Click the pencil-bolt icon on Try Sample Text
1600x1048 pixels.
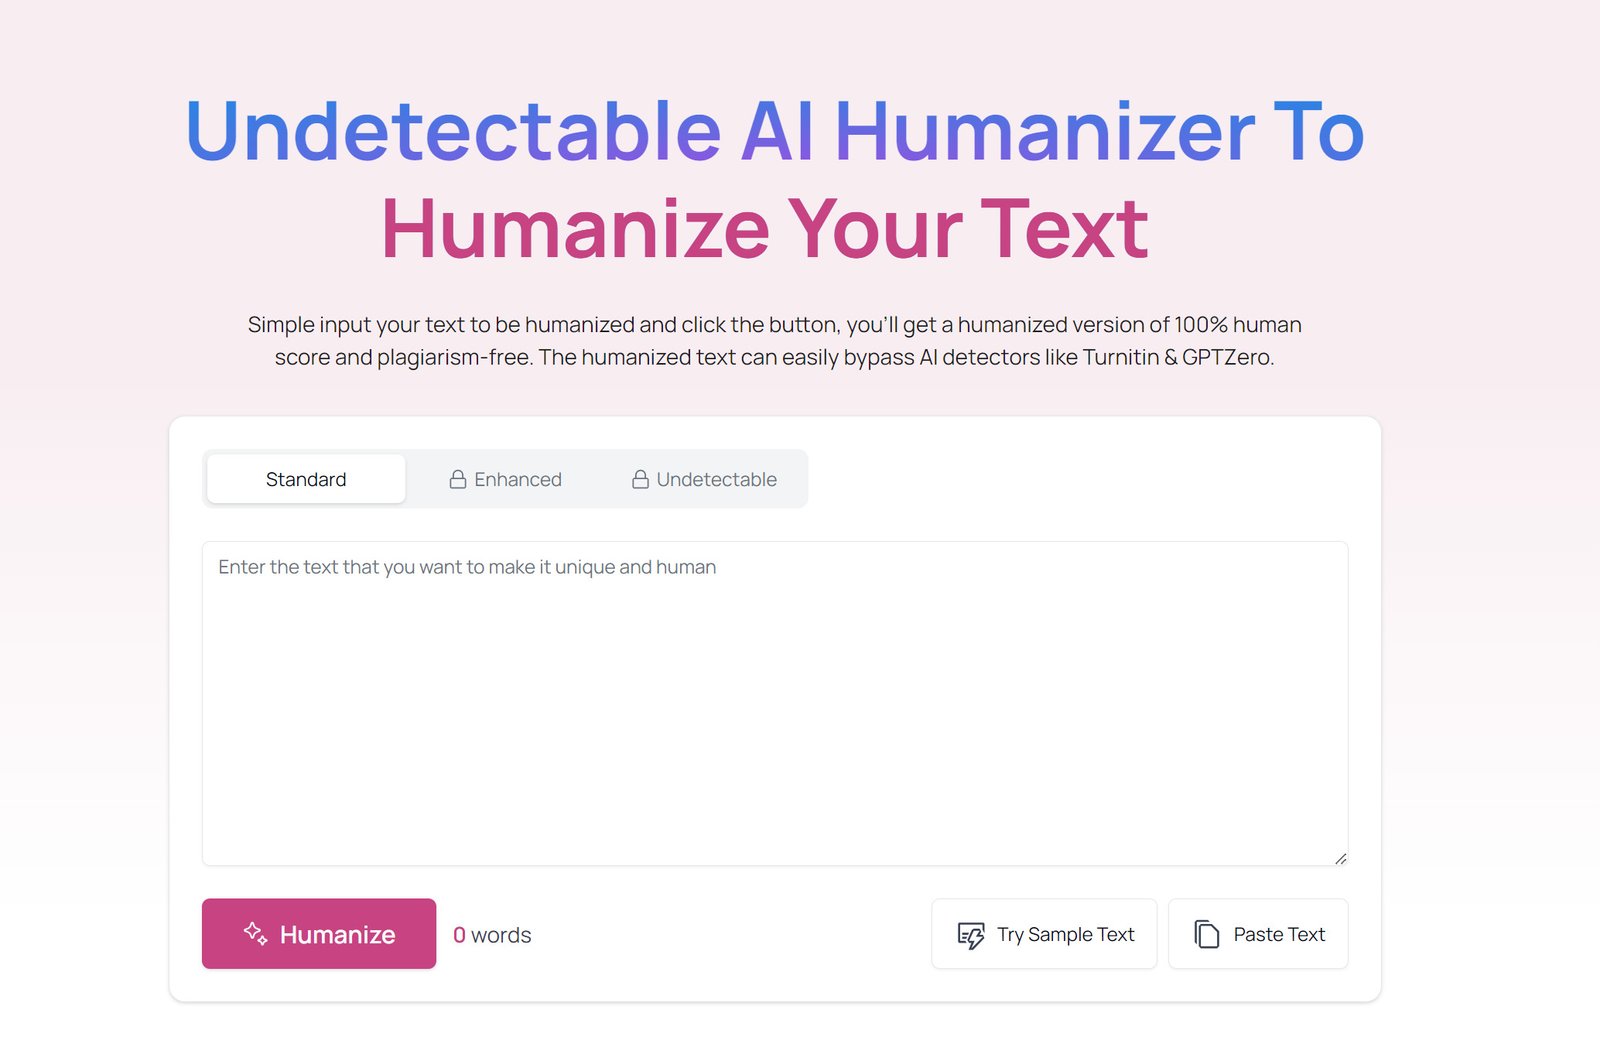coord(970,934)
